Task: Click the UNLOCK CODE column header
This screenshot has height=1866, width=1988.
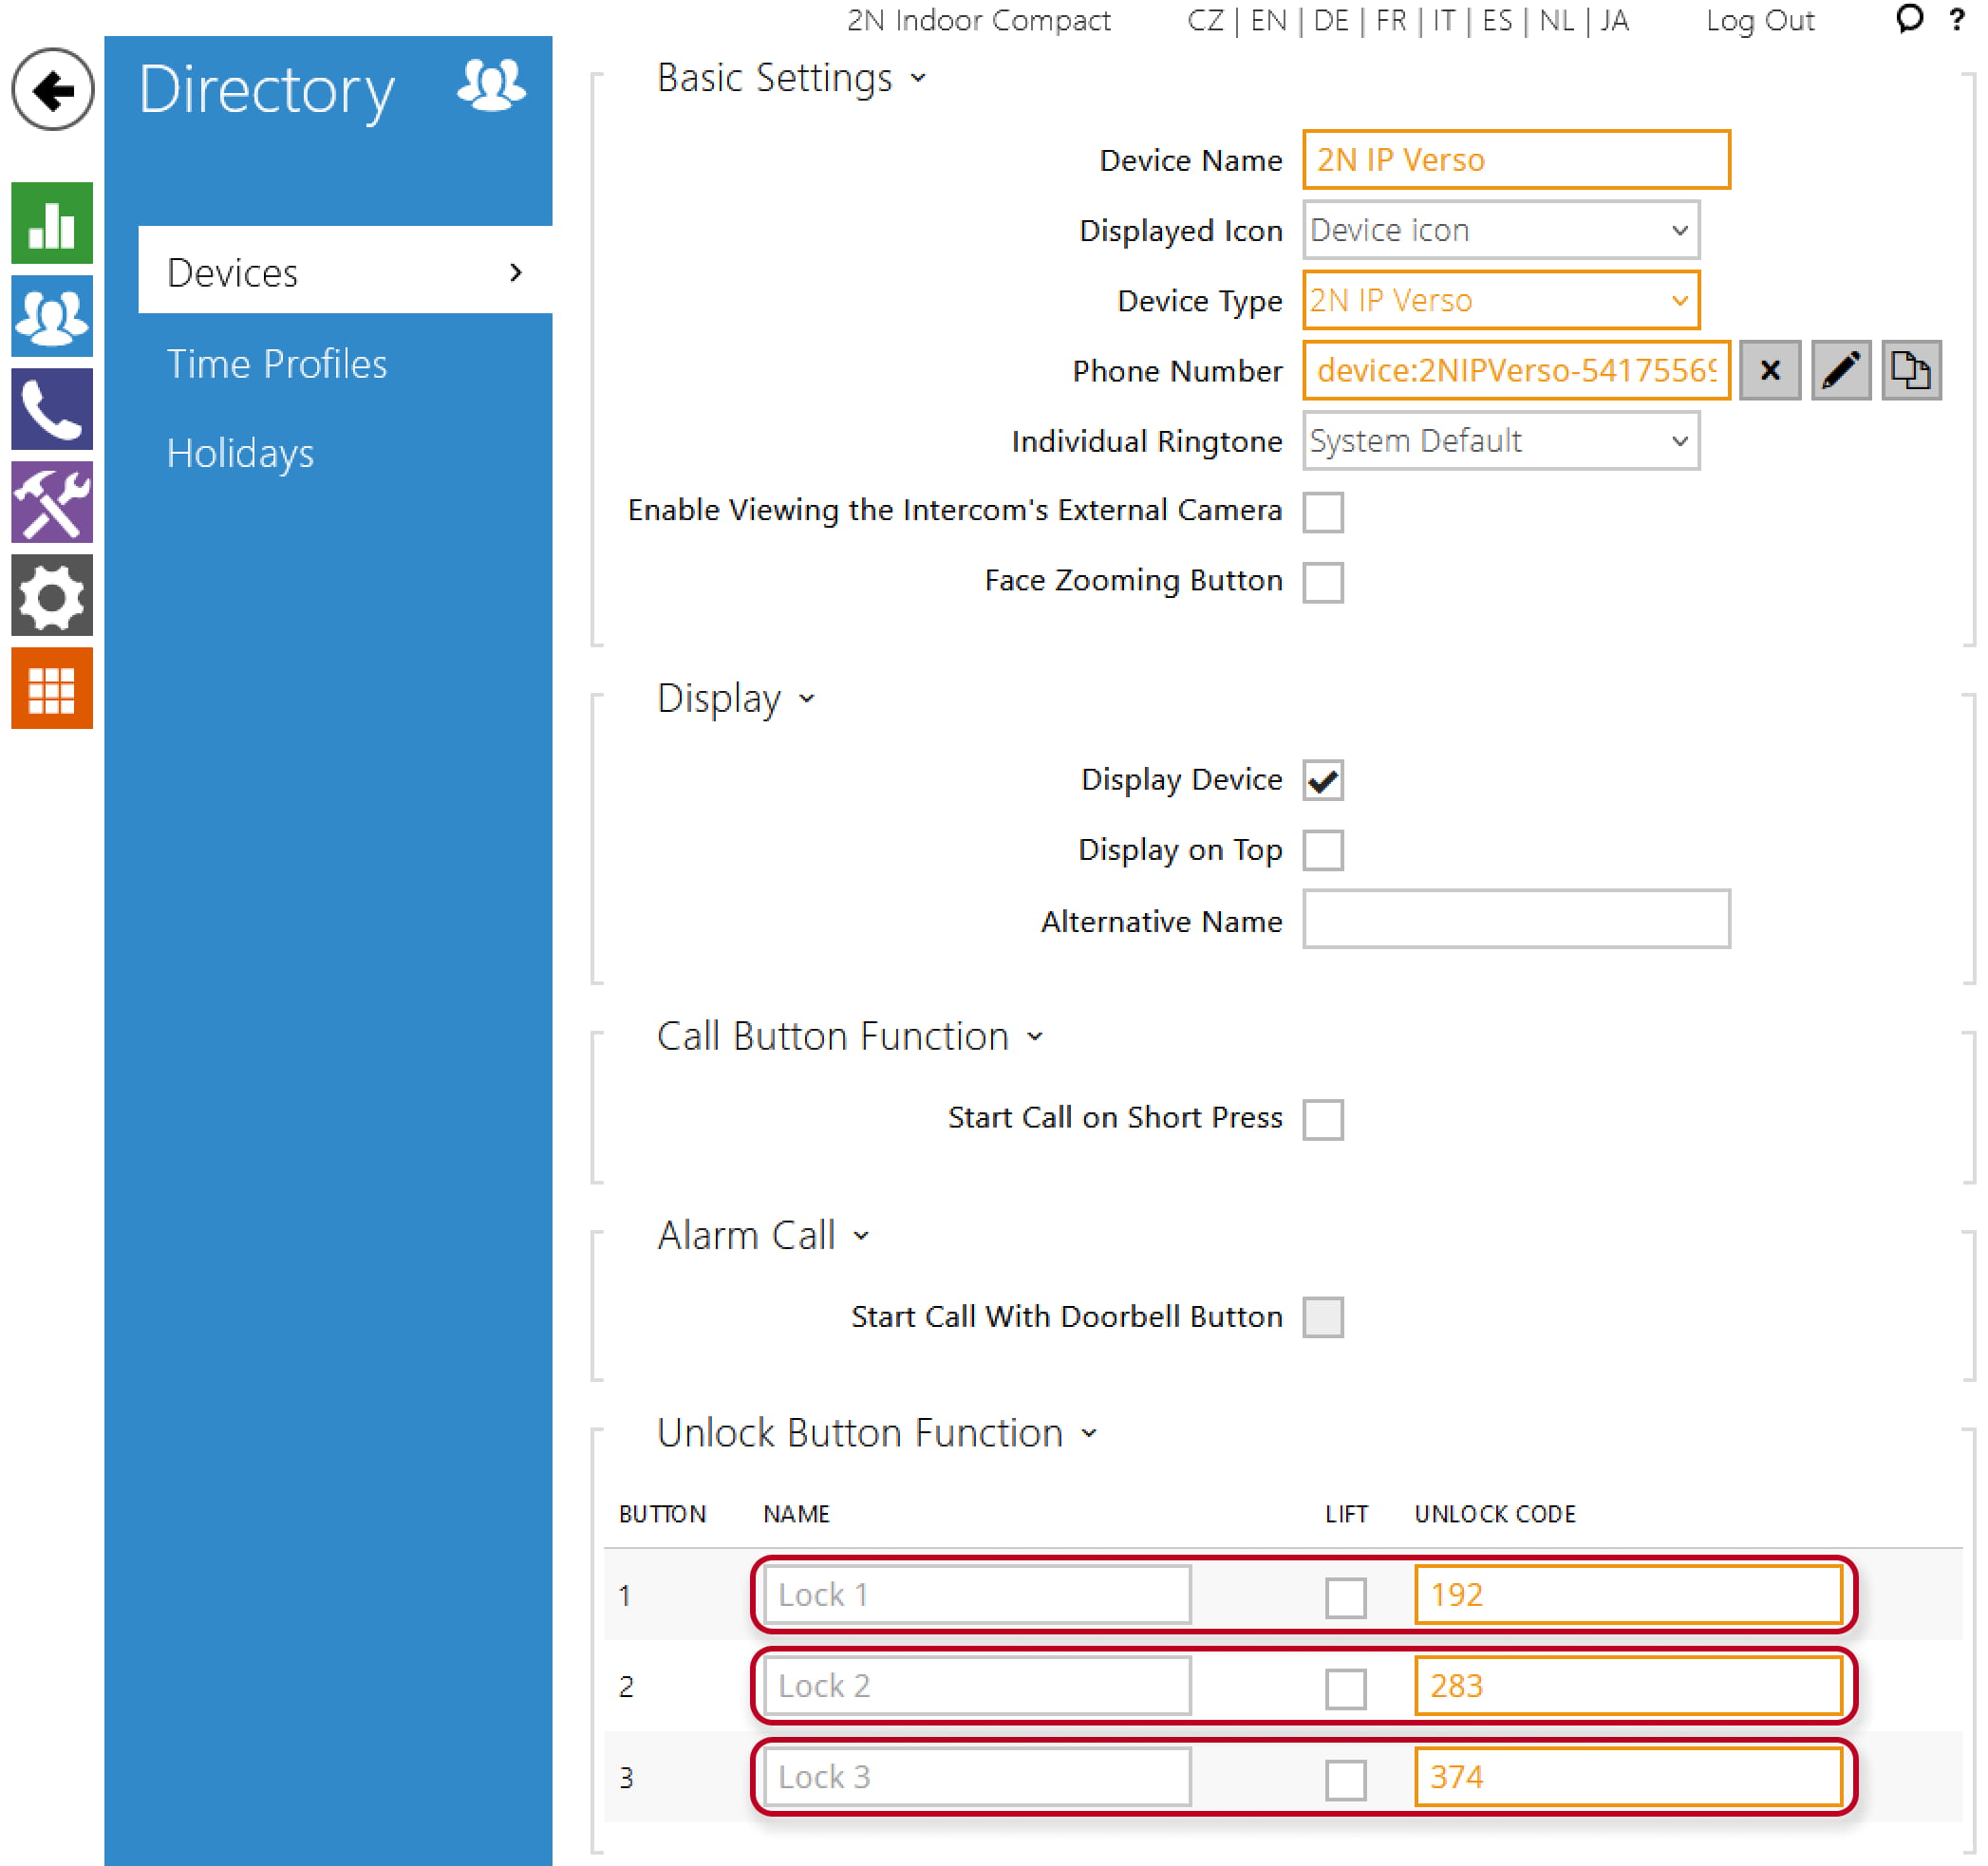Action: tap(1497, 1516)
